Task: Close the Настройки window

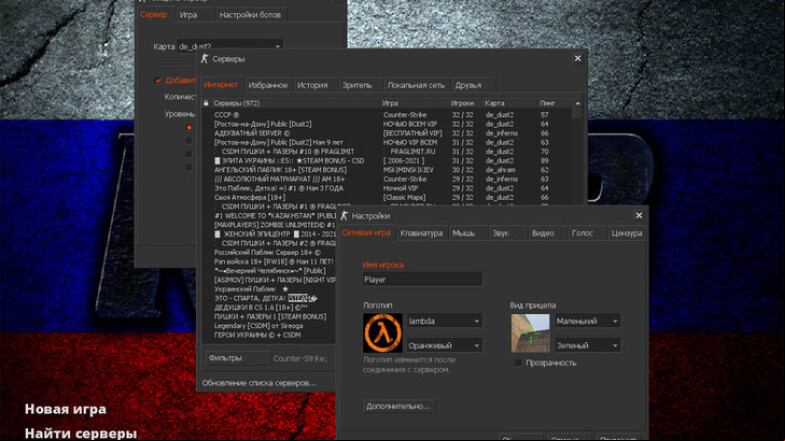Action: [639, 215]
